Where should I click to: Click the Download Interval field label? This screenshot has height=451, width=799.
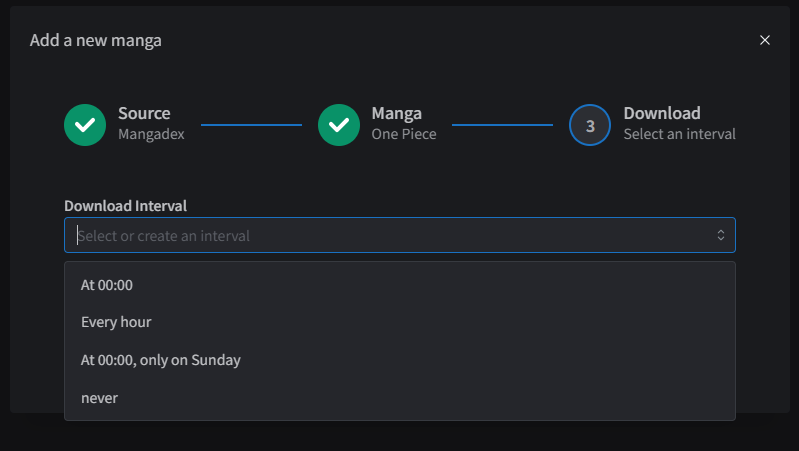click(125, 206)
